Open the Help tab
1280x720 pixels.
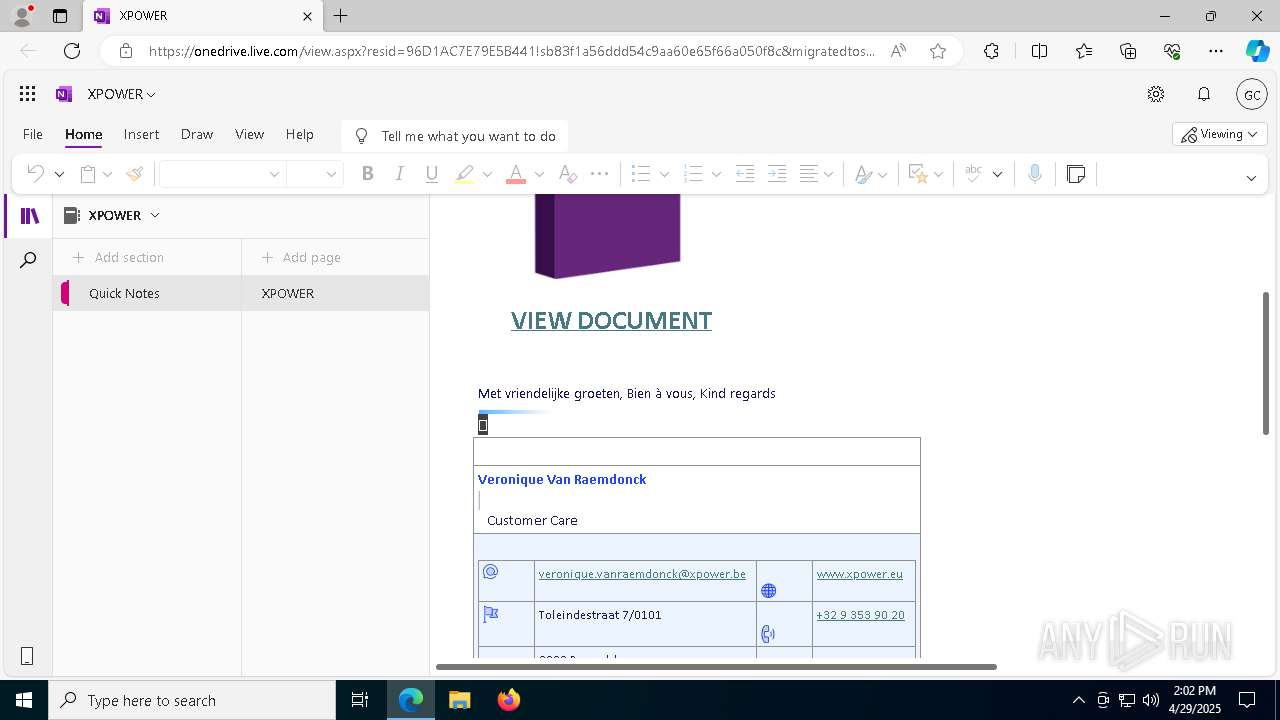tap(300, 134)
